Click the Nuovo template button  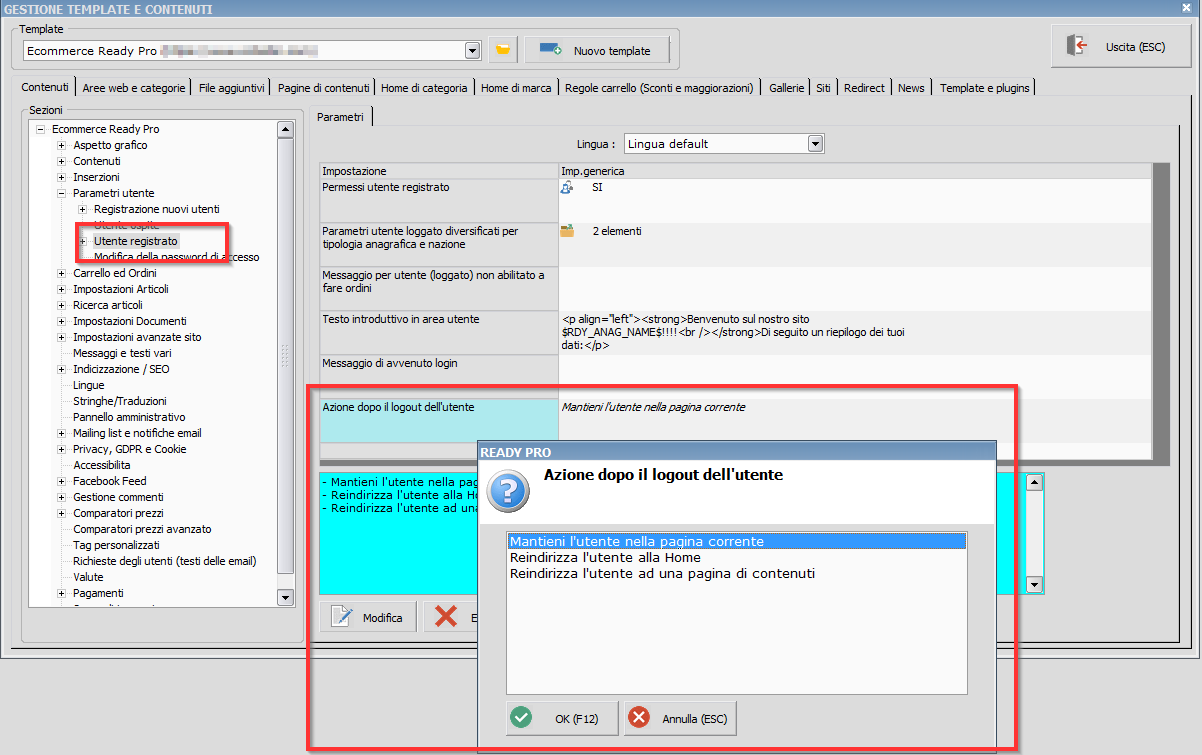(x=596, y=49)
